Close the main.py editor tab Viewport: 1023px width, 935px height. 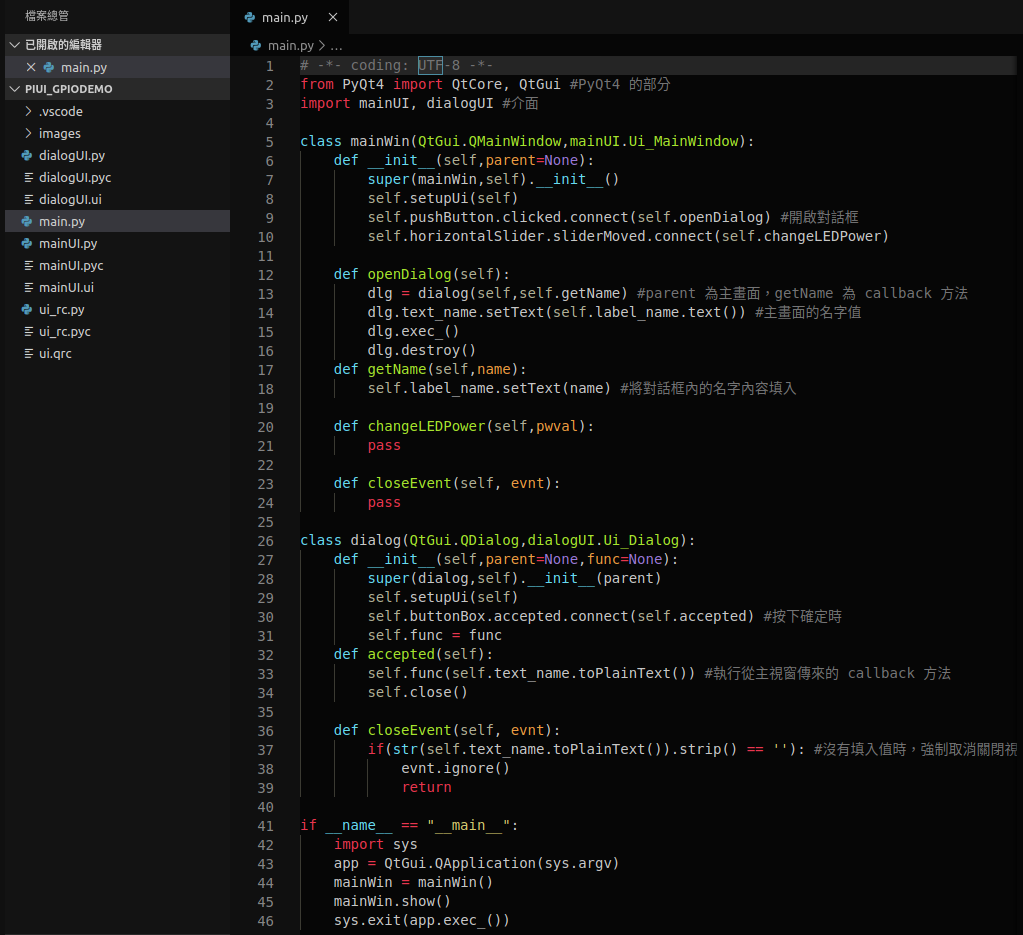333,17
